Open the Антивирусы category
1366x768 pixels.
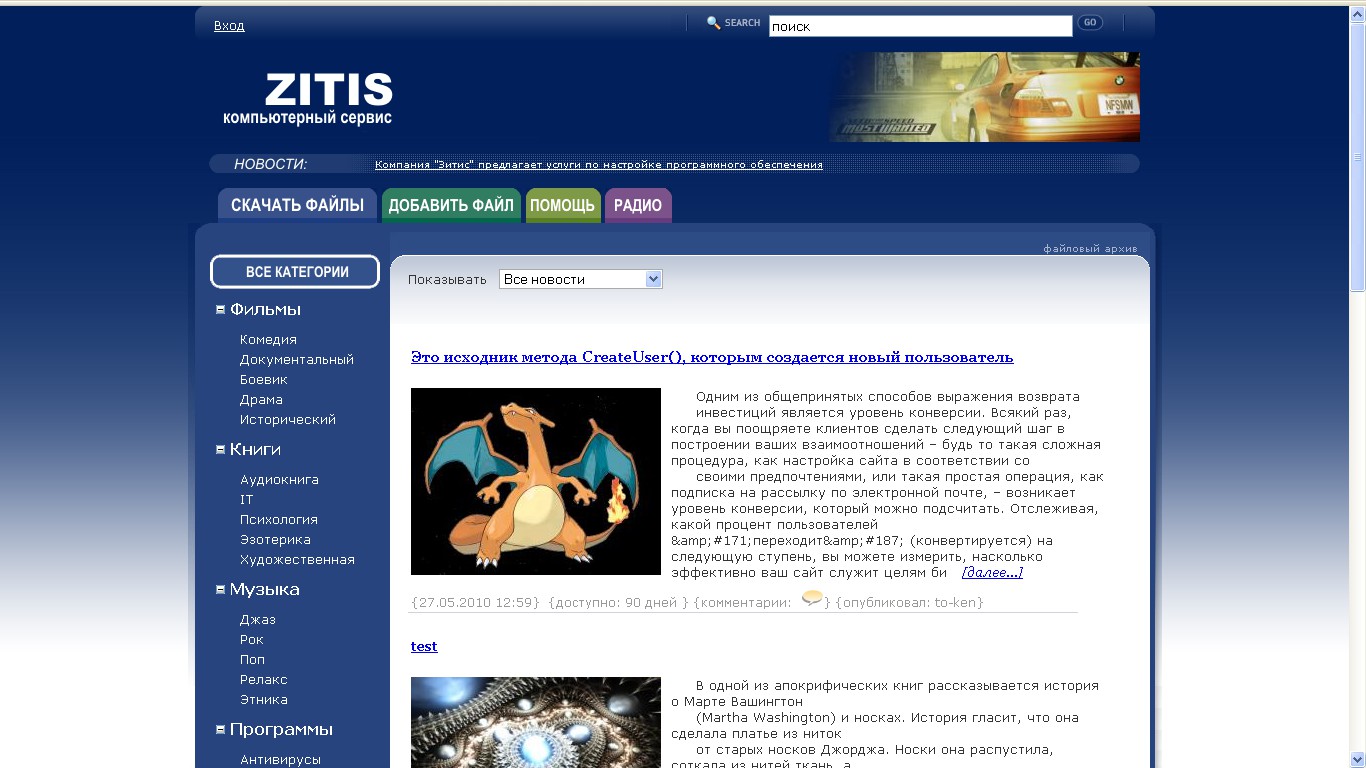[x=280, y=760]
